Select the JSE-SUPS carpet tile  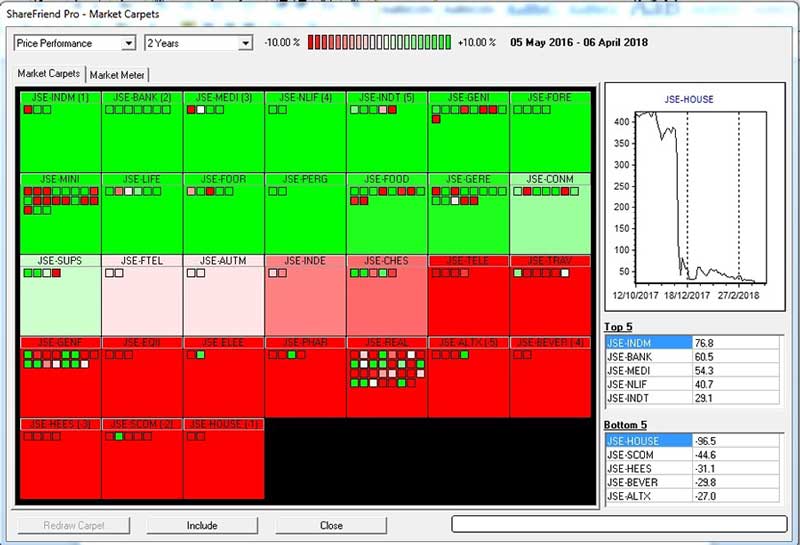[61, 295]
